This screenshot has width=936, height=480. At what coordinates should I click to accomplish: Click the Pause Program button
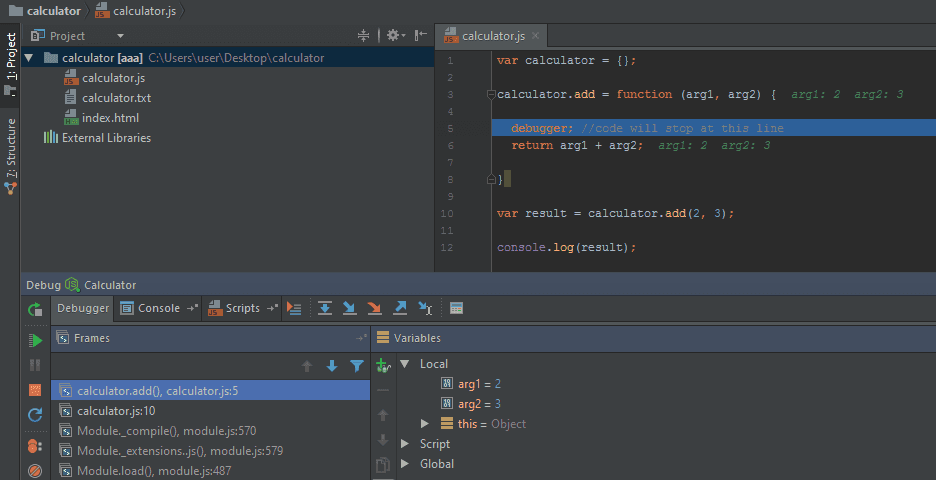point(35,365)
